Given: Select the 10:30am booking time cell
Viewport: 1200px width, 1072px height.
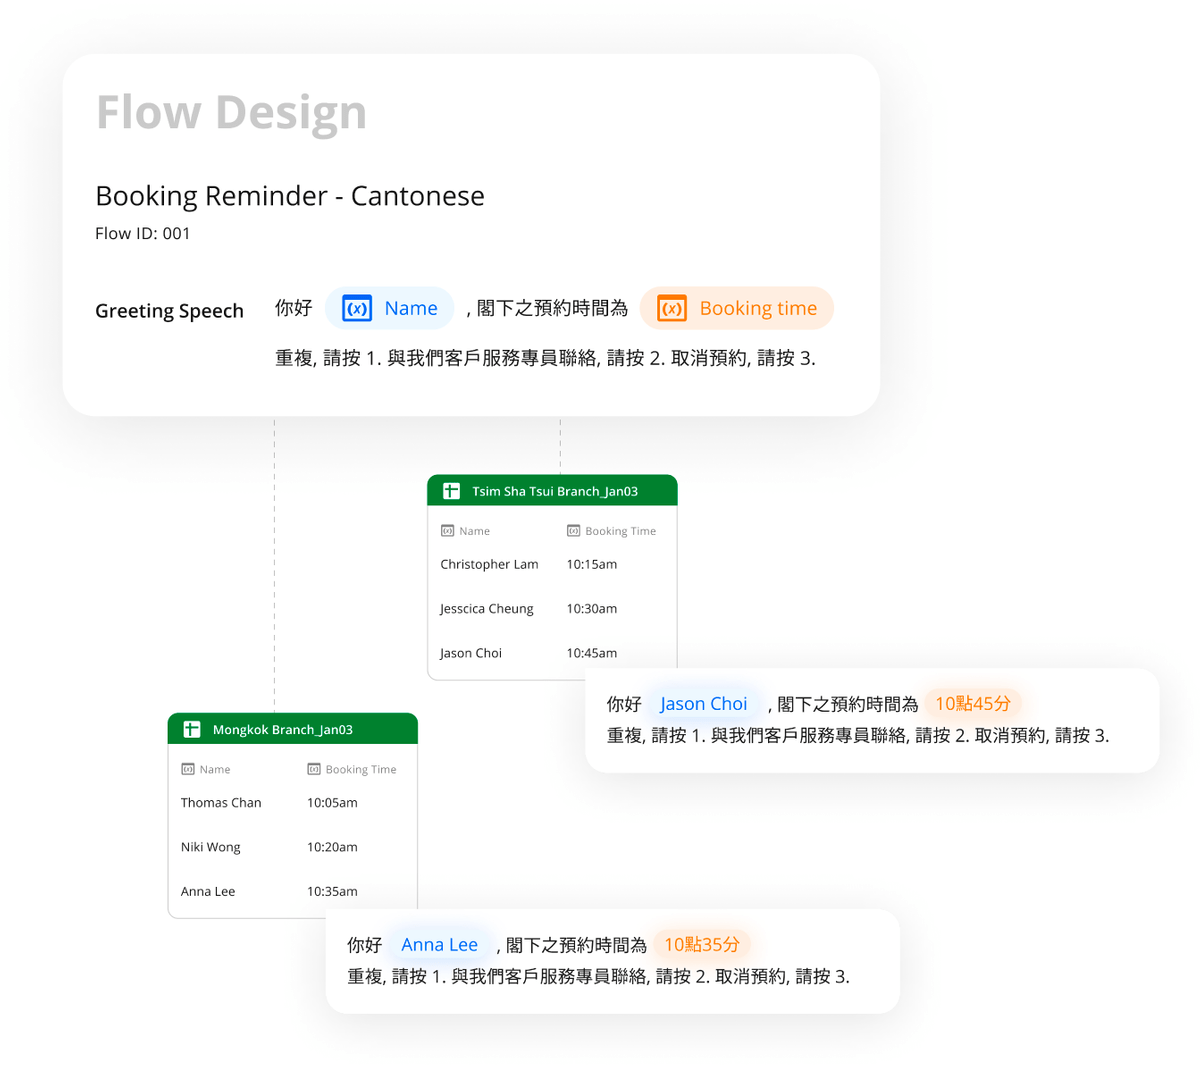Looking at the screenshot, I should (592, 608).
